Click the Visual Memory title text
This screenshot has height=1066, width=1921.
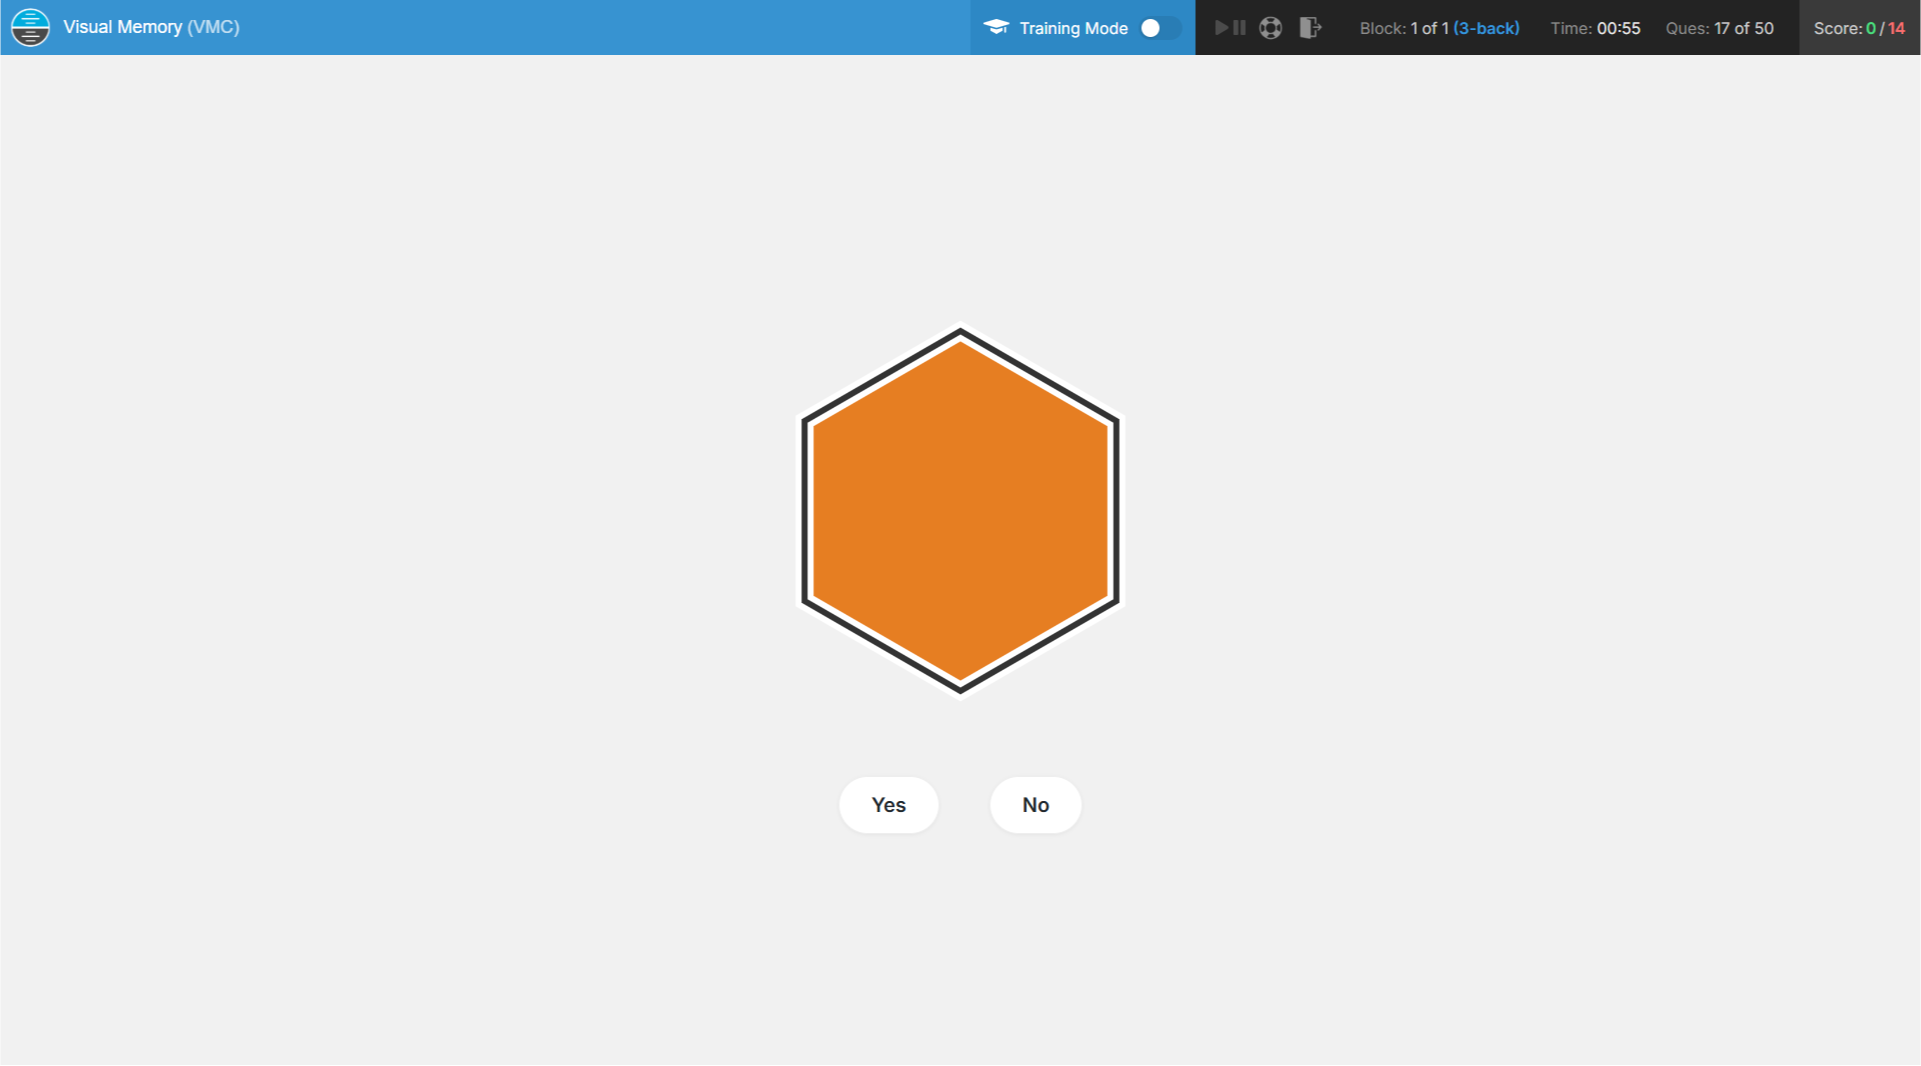pos(122,27)
